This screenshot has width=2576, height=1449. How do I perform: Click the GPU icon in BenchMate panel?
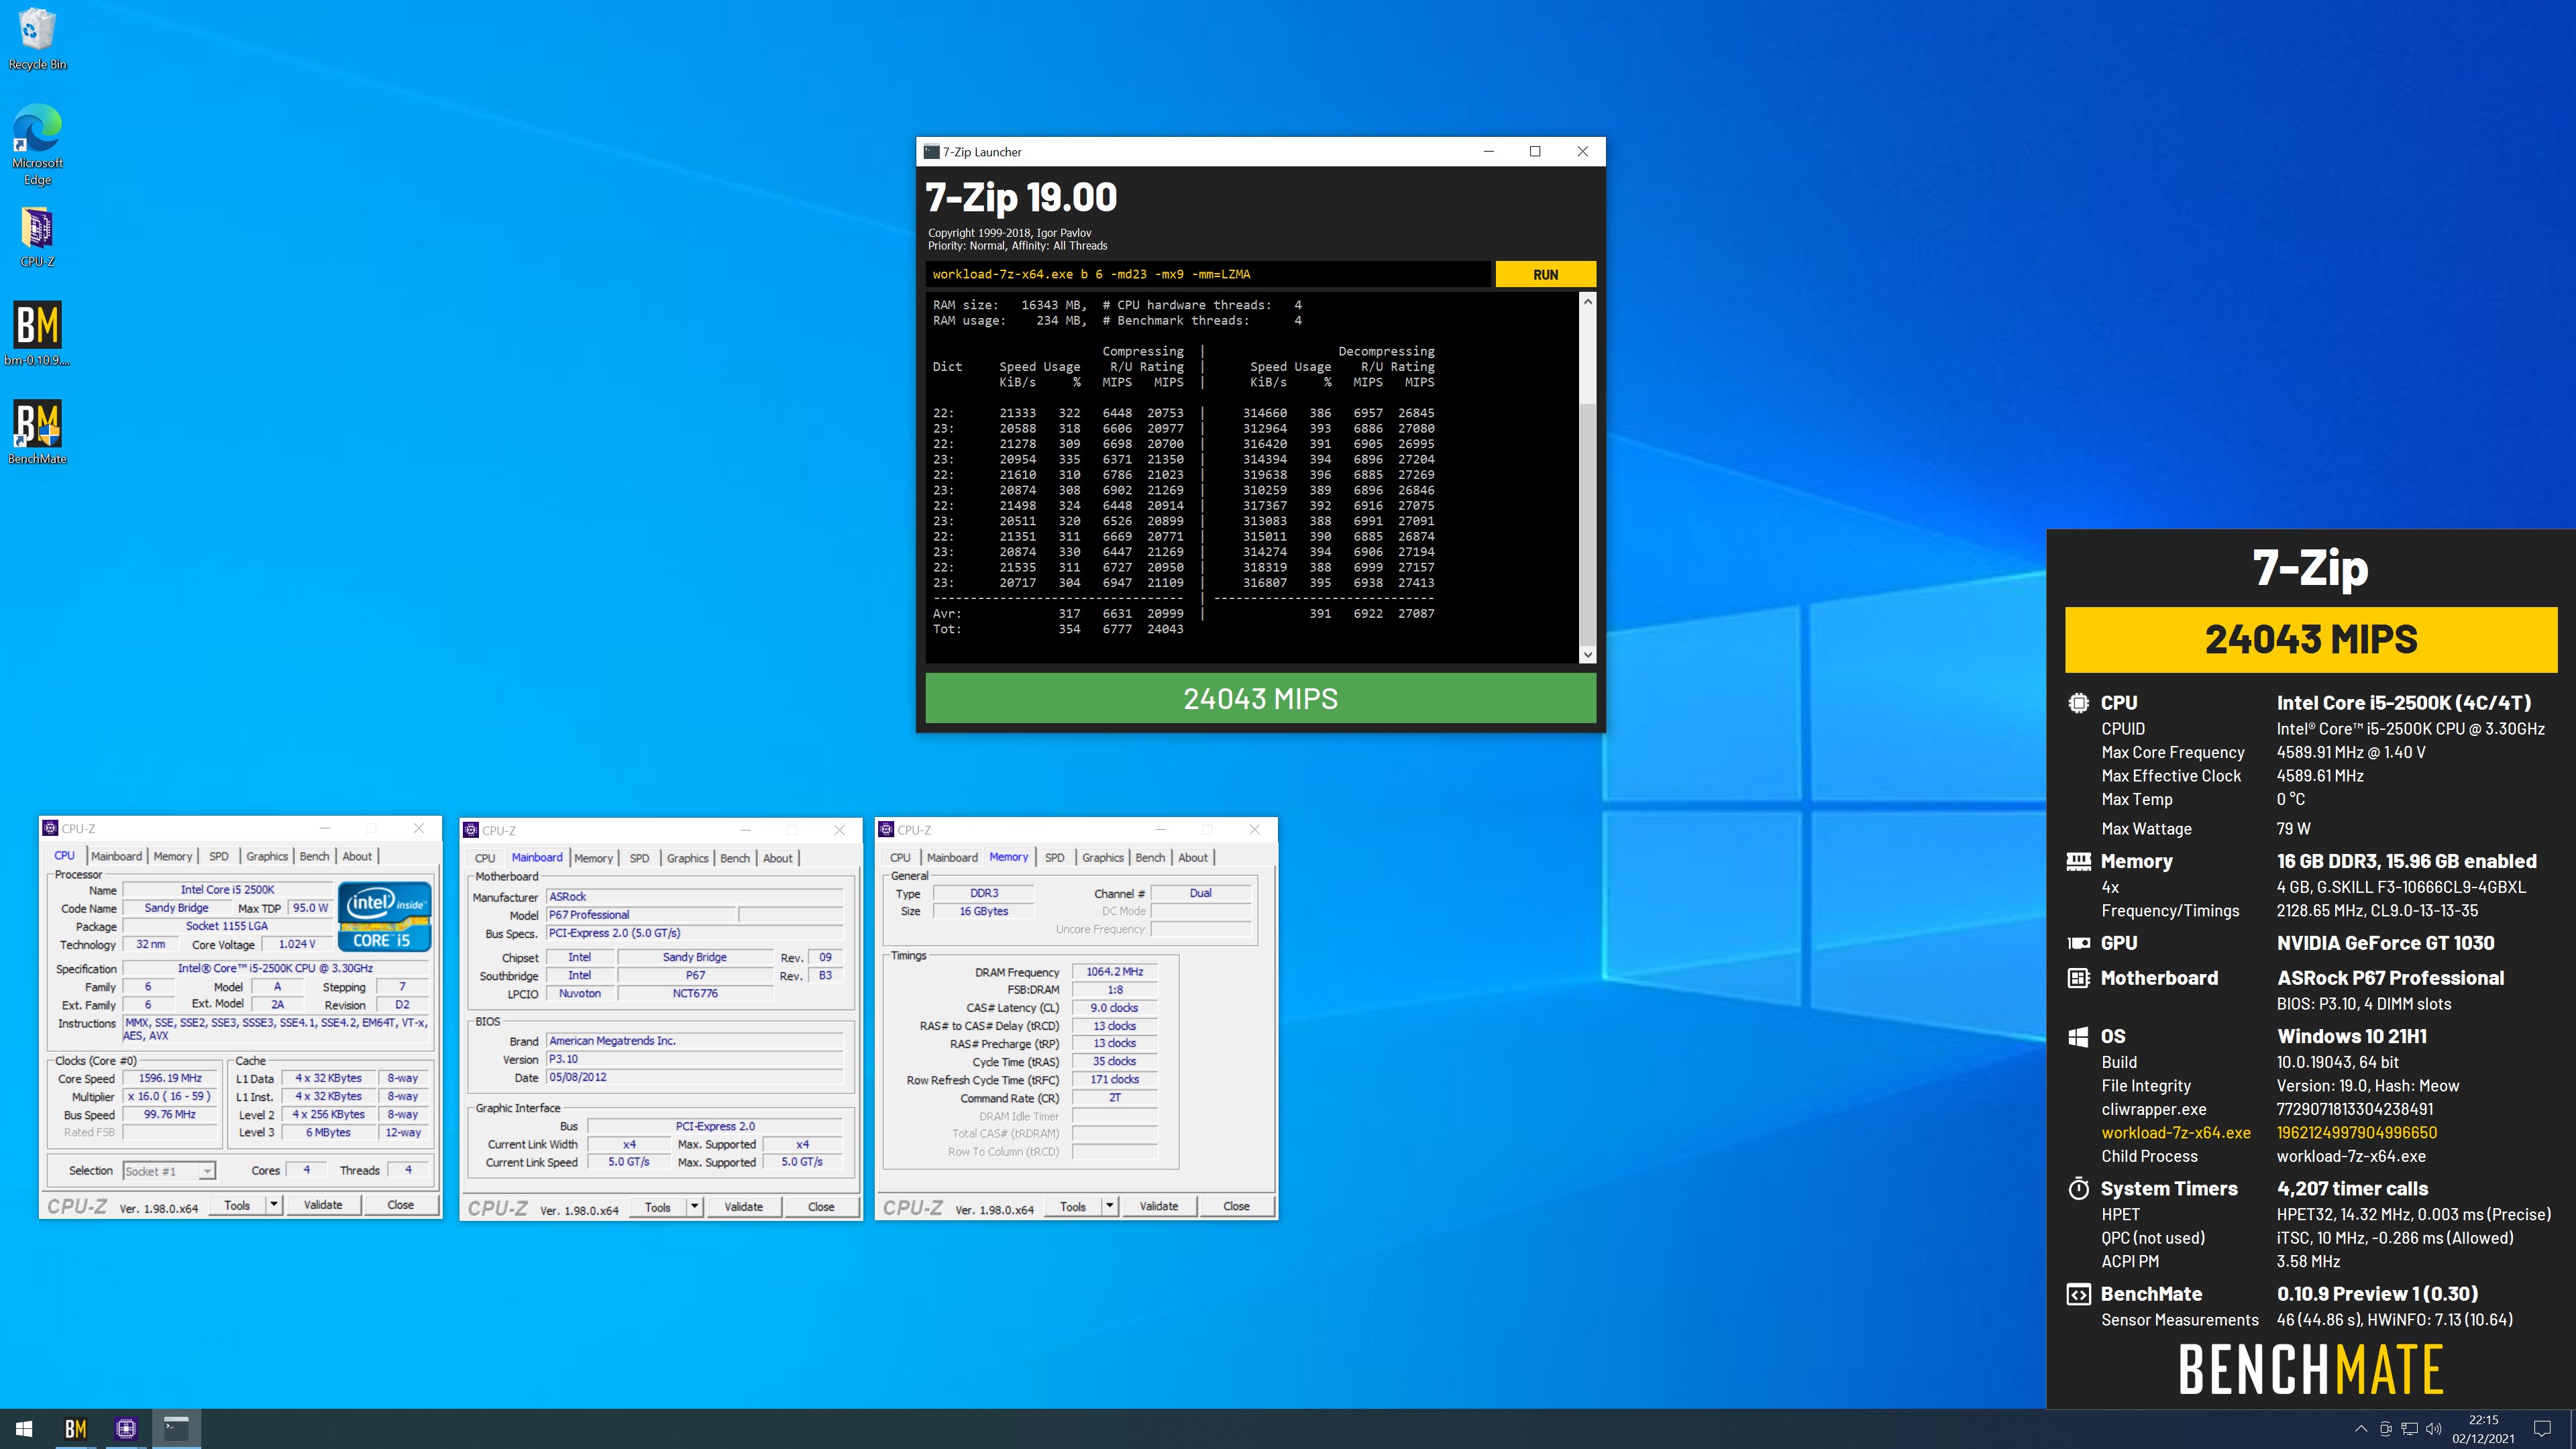(2078, 943)
